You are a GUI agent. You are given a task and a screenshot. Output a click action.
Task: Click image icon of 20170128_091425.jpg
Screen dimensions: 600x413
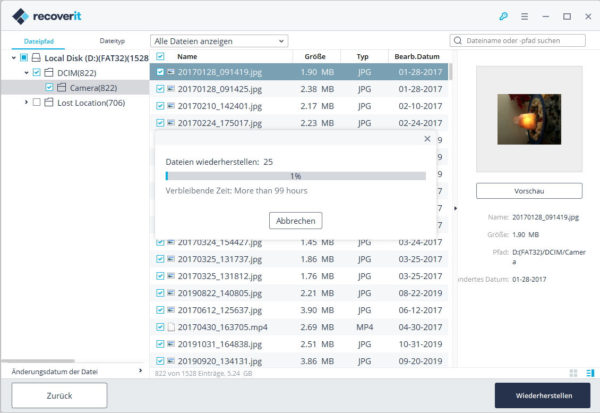[171, 89]
